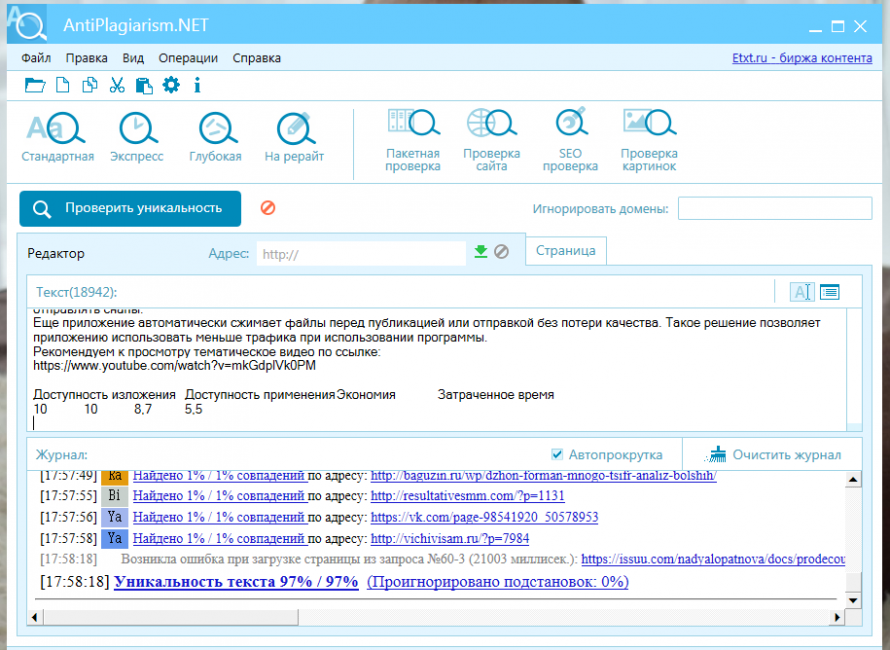
Task: Toggle the text cursor view icon
Action: coord(802,292)
